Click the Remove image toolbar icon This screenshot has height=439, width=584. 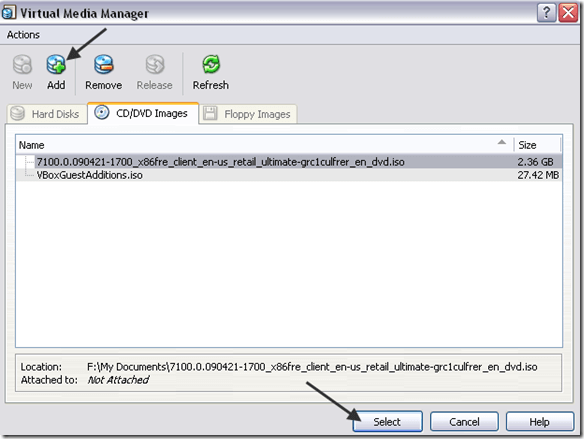click(104, 72)
